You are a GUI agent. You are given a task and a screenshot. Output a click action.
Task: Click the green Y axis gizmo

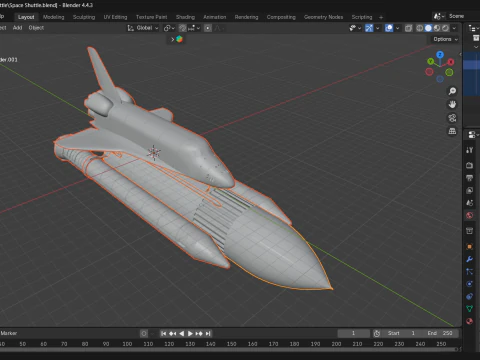431,61
